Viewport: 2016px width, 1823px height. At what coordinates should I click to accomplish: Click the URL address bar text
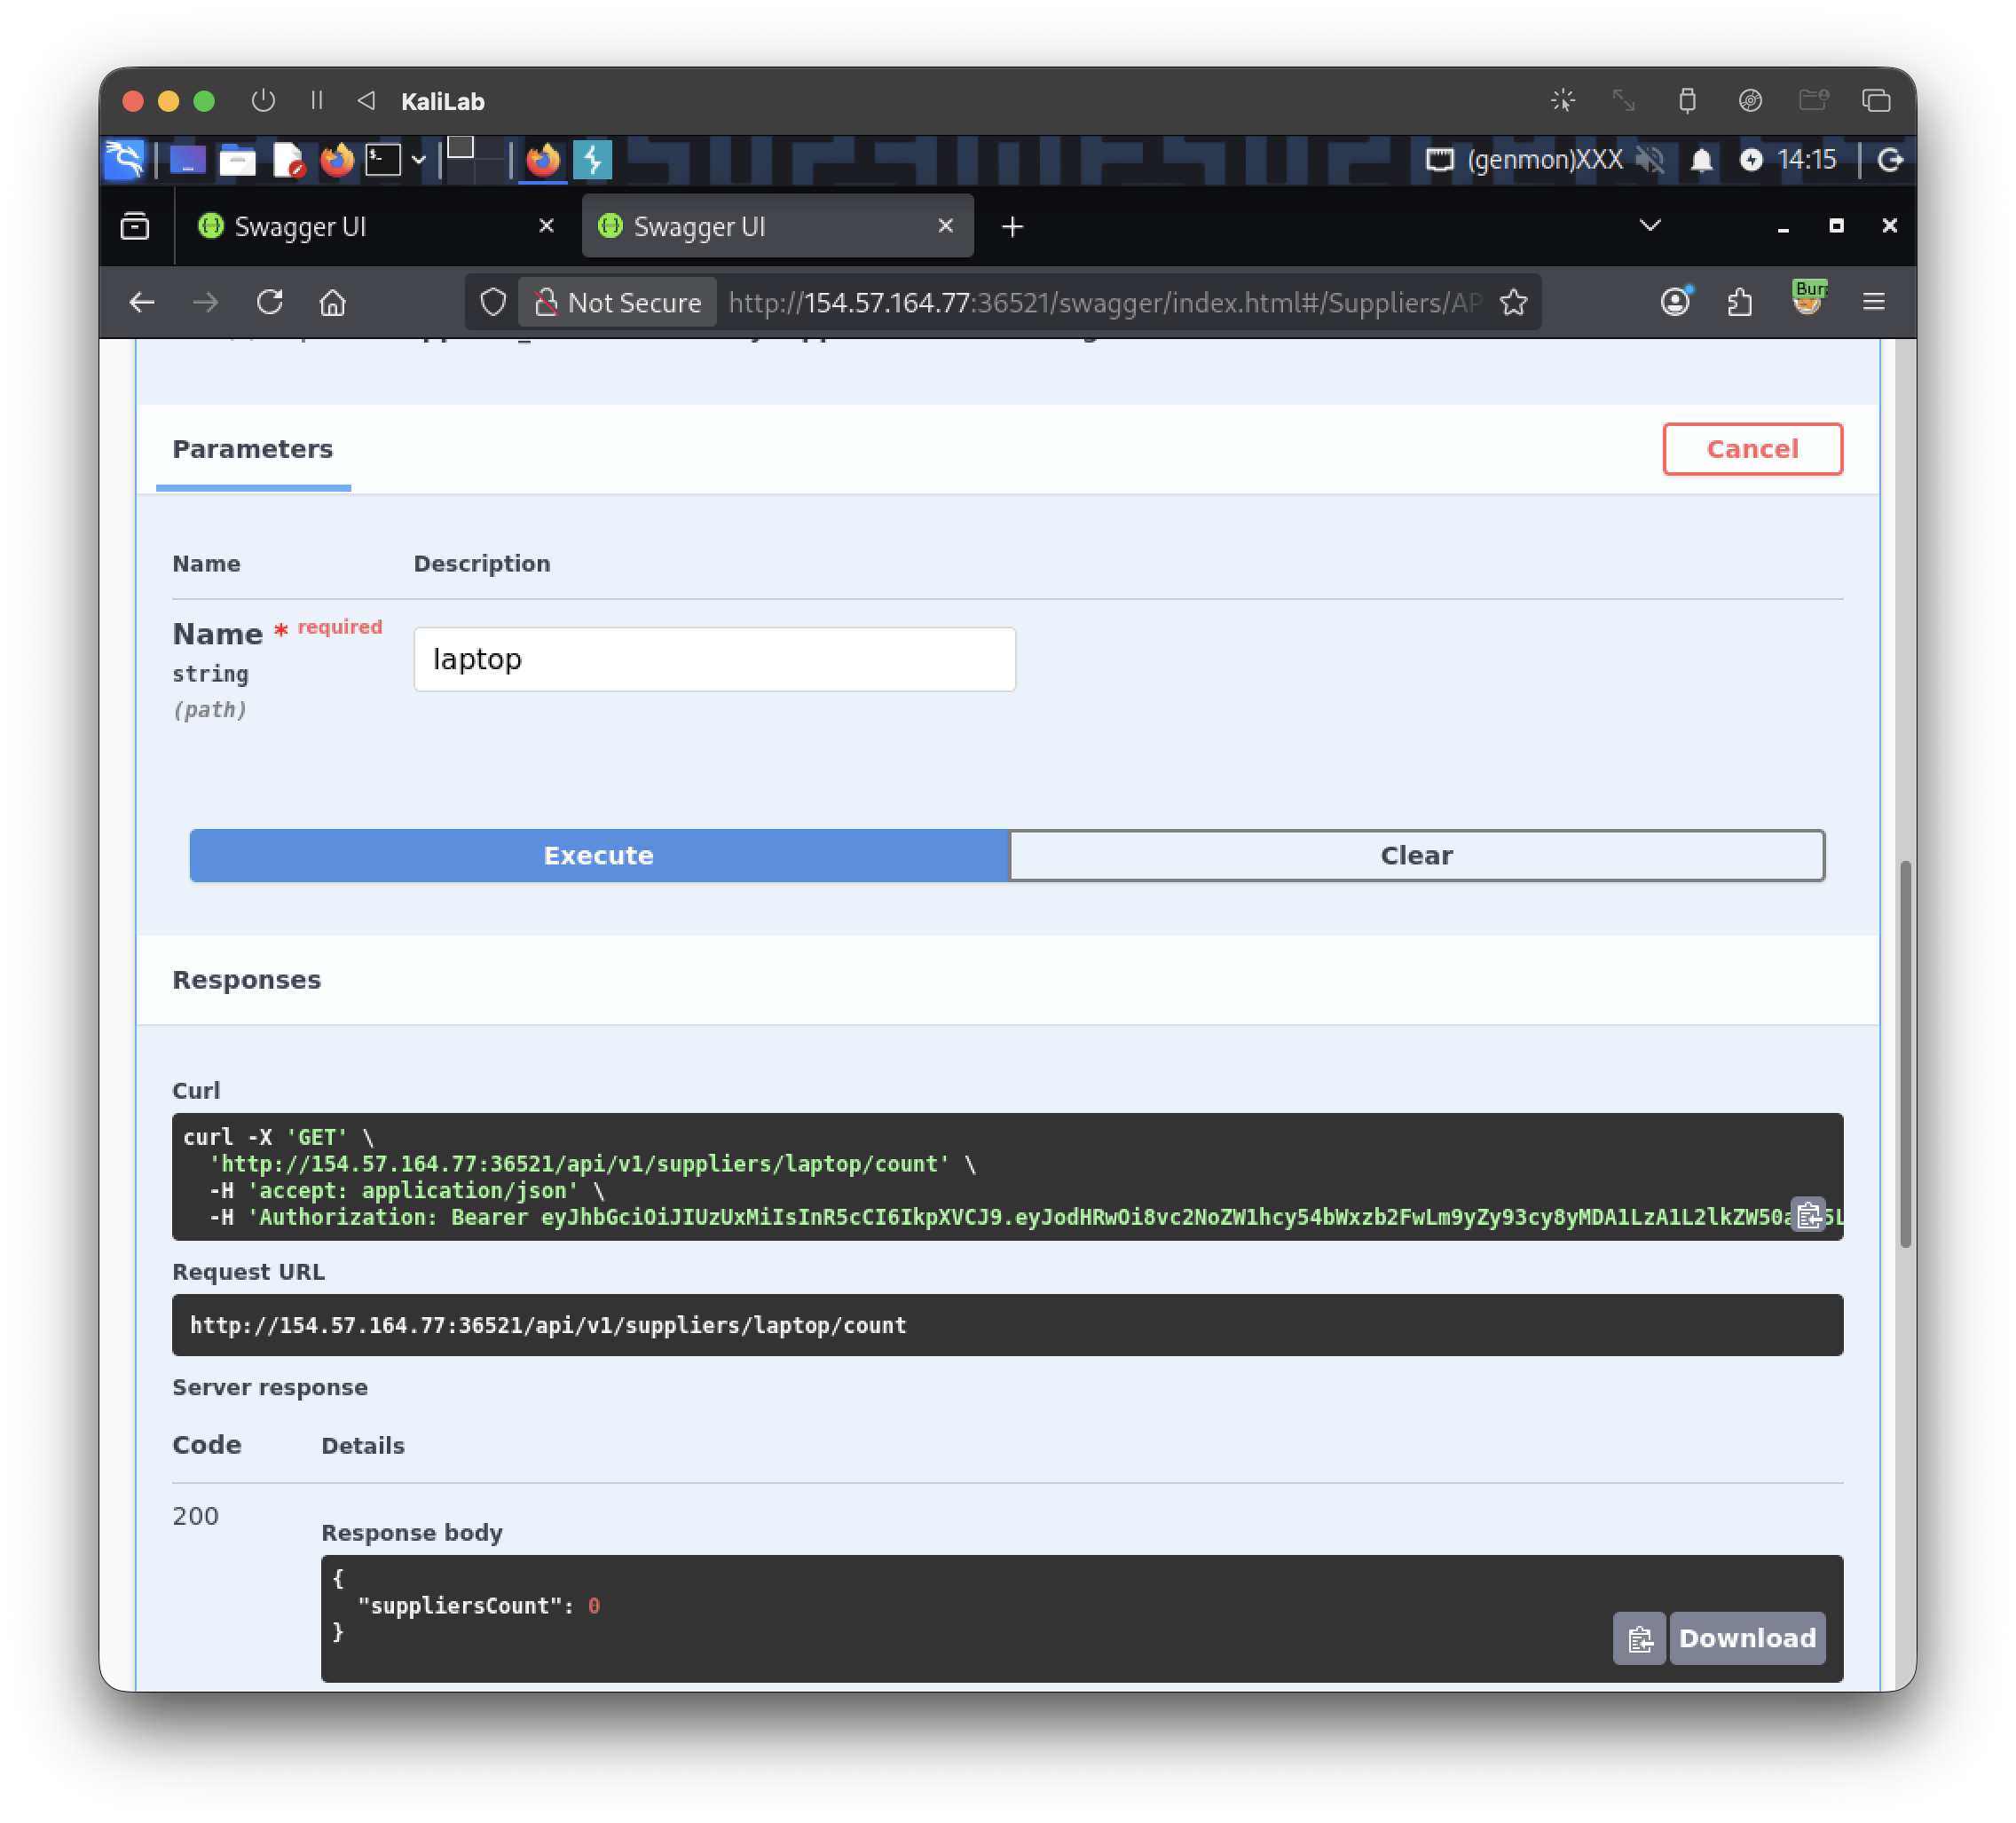click(1104, 302)
